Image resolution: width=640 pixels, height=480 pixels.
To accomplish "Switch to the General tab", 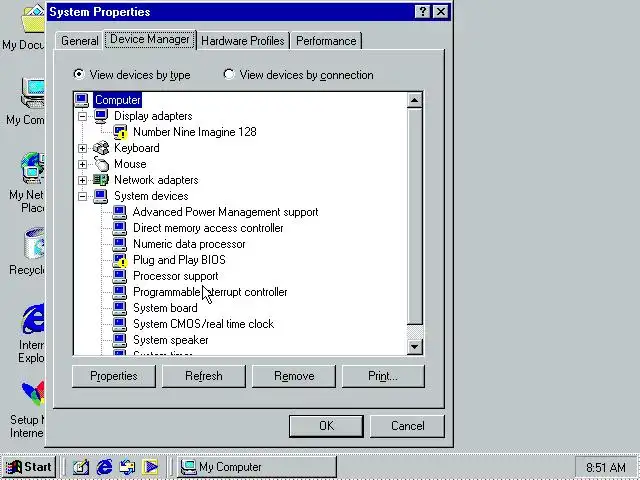I will tap(80, 41).
